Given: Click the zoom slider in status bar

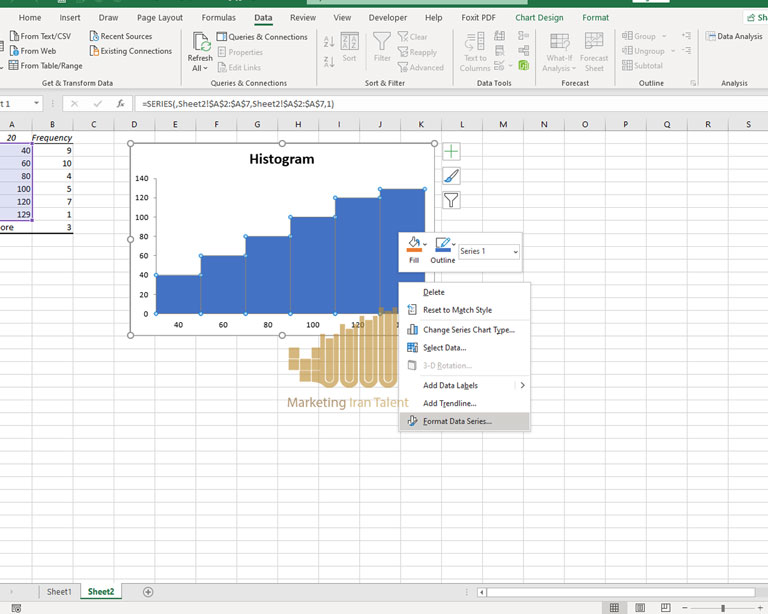Looking at the screenshot, I should (x=722, y=607).
